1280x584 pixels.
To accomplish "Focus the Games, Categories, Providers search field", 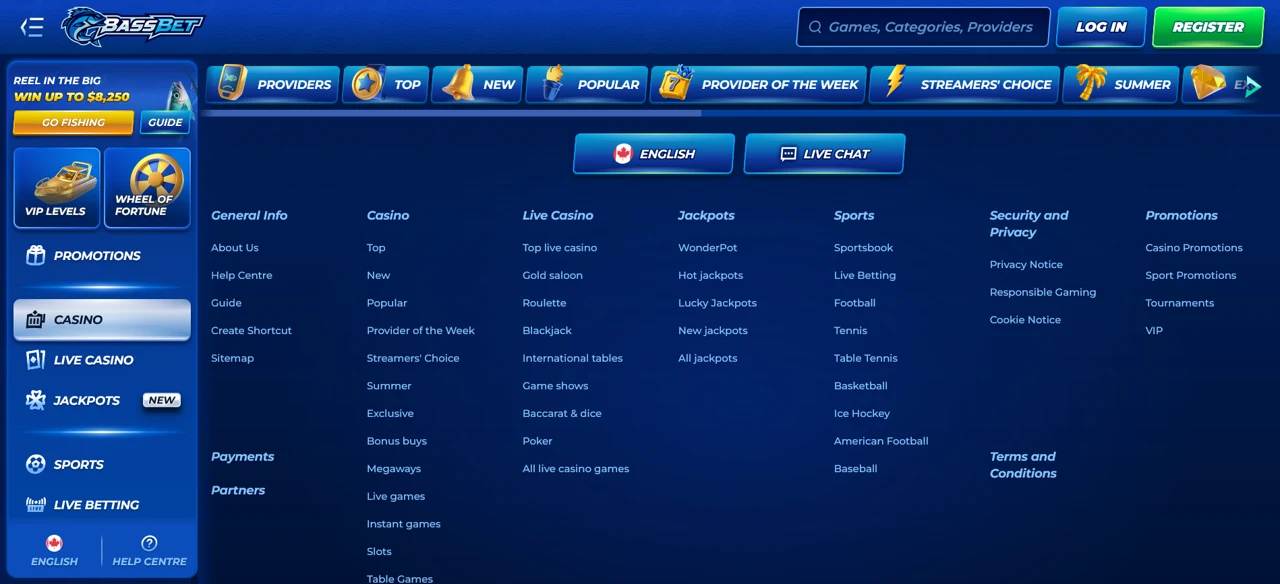I will point(923,27).
